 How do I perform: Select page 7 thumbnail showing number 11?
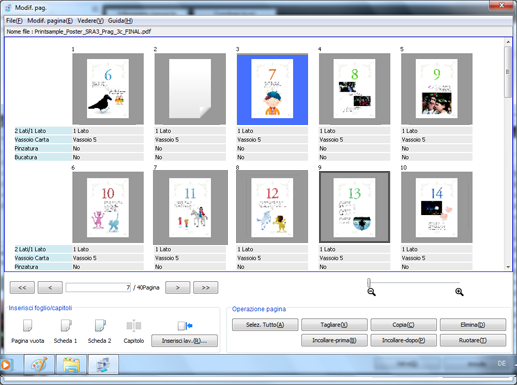[190, 207]
